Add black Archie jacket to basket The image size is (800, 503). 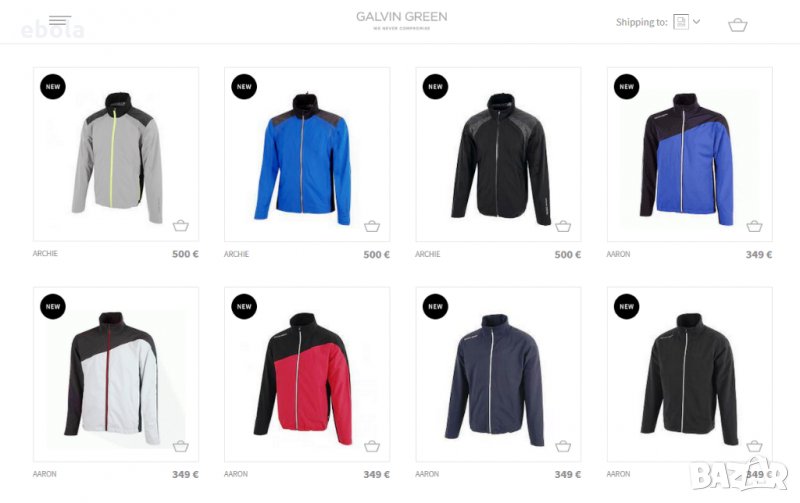[x=563, y=226]
